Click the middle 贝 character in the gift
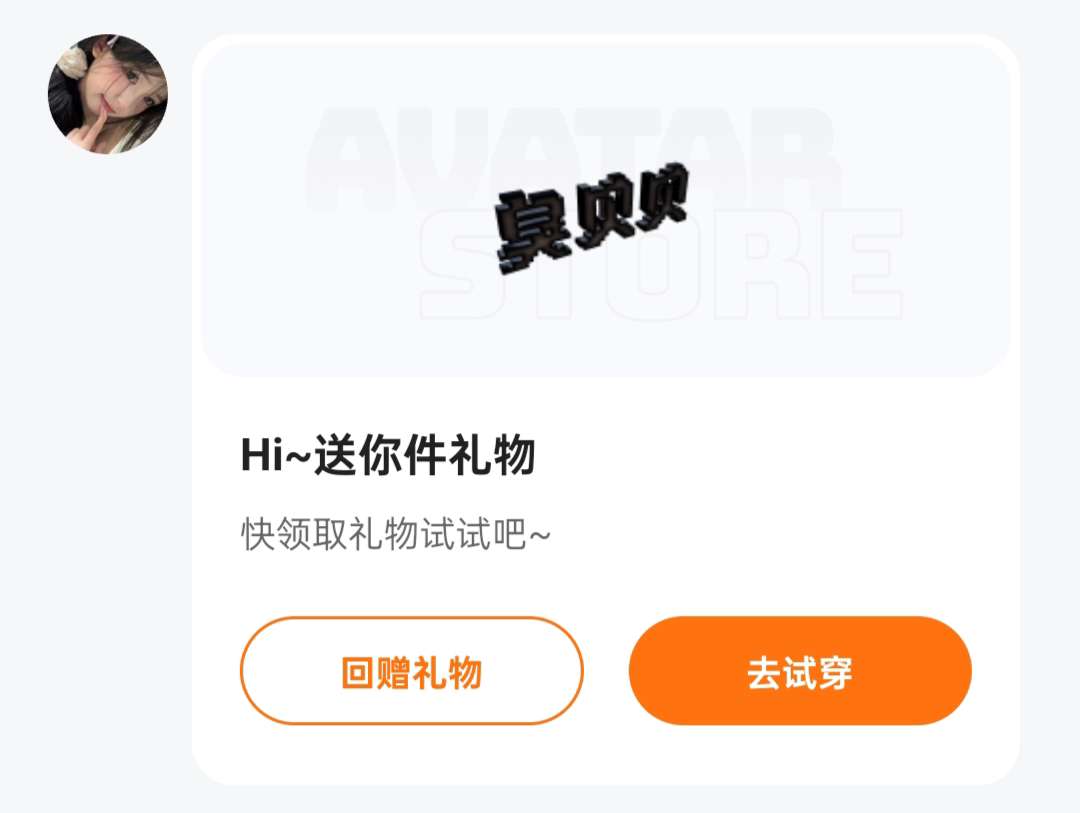The height and width of the screenshot is (813, 1080). tap(606, 214)
